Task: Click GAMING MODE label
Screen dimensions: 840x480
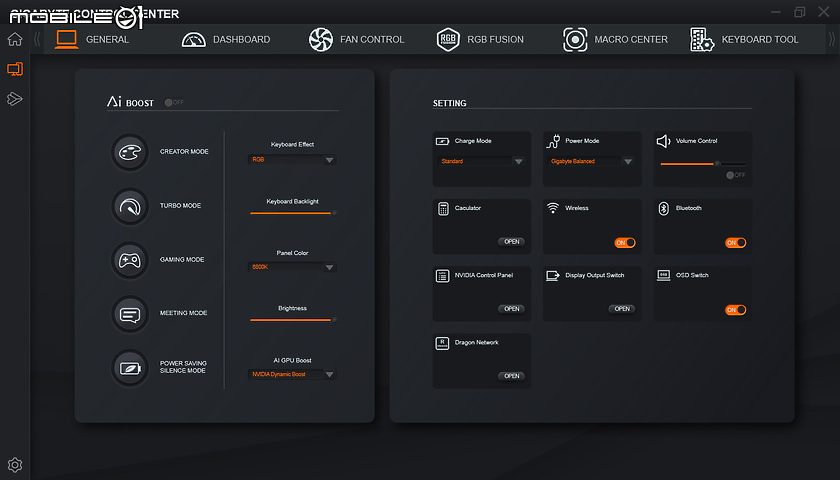Action: [x=182, y=259]
